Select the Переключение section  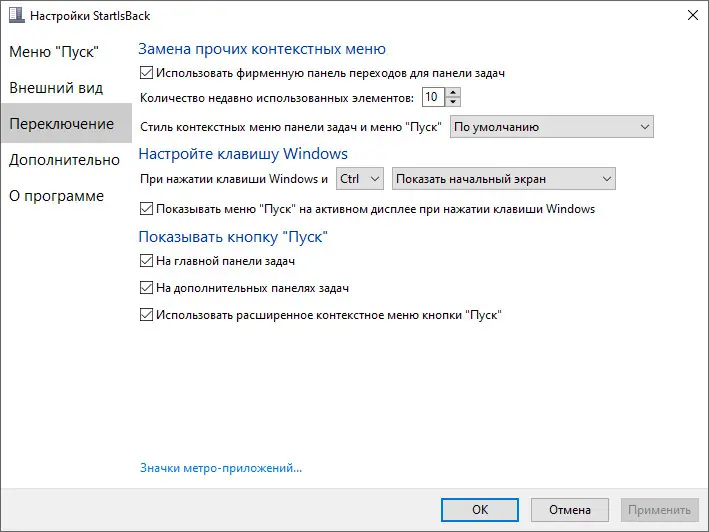click(66, 123)
